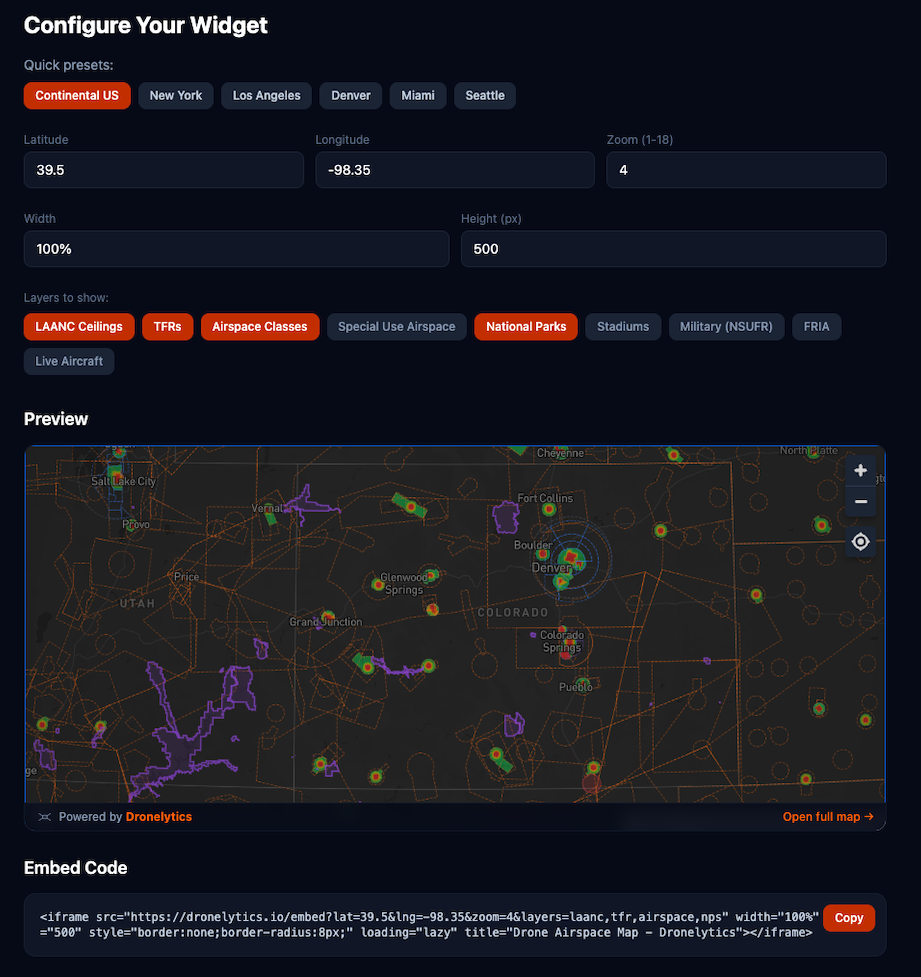Click the Width field showing 100%

pos(236,249)
